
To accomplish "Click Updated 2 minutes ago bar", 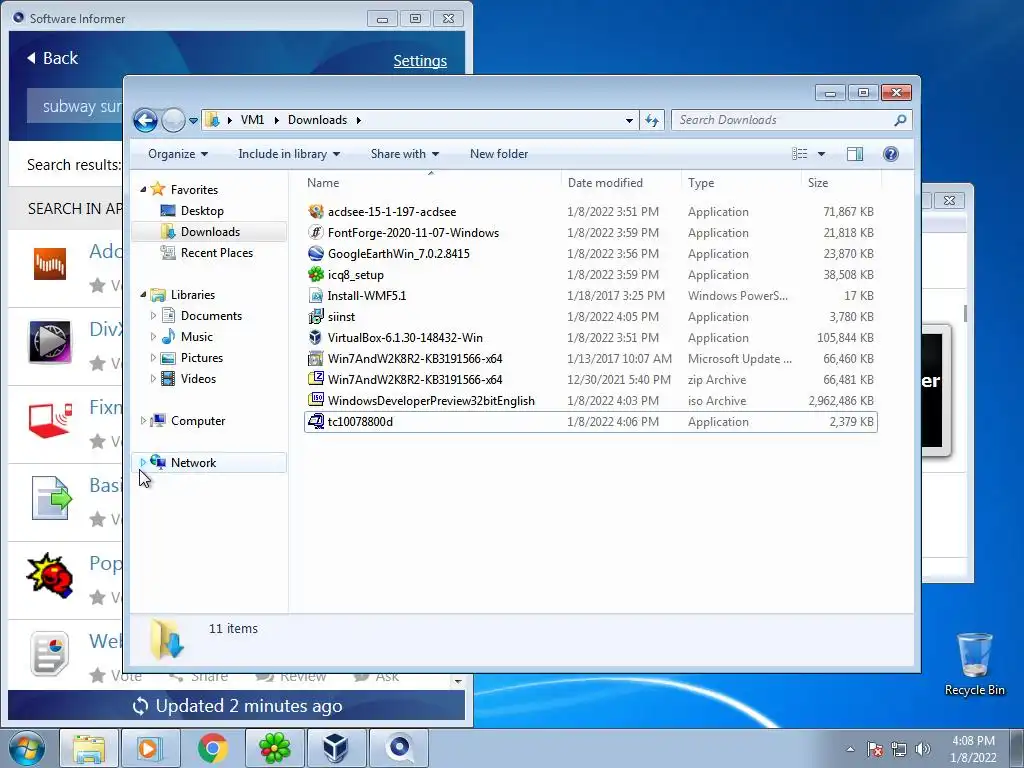I will point(237,706).
